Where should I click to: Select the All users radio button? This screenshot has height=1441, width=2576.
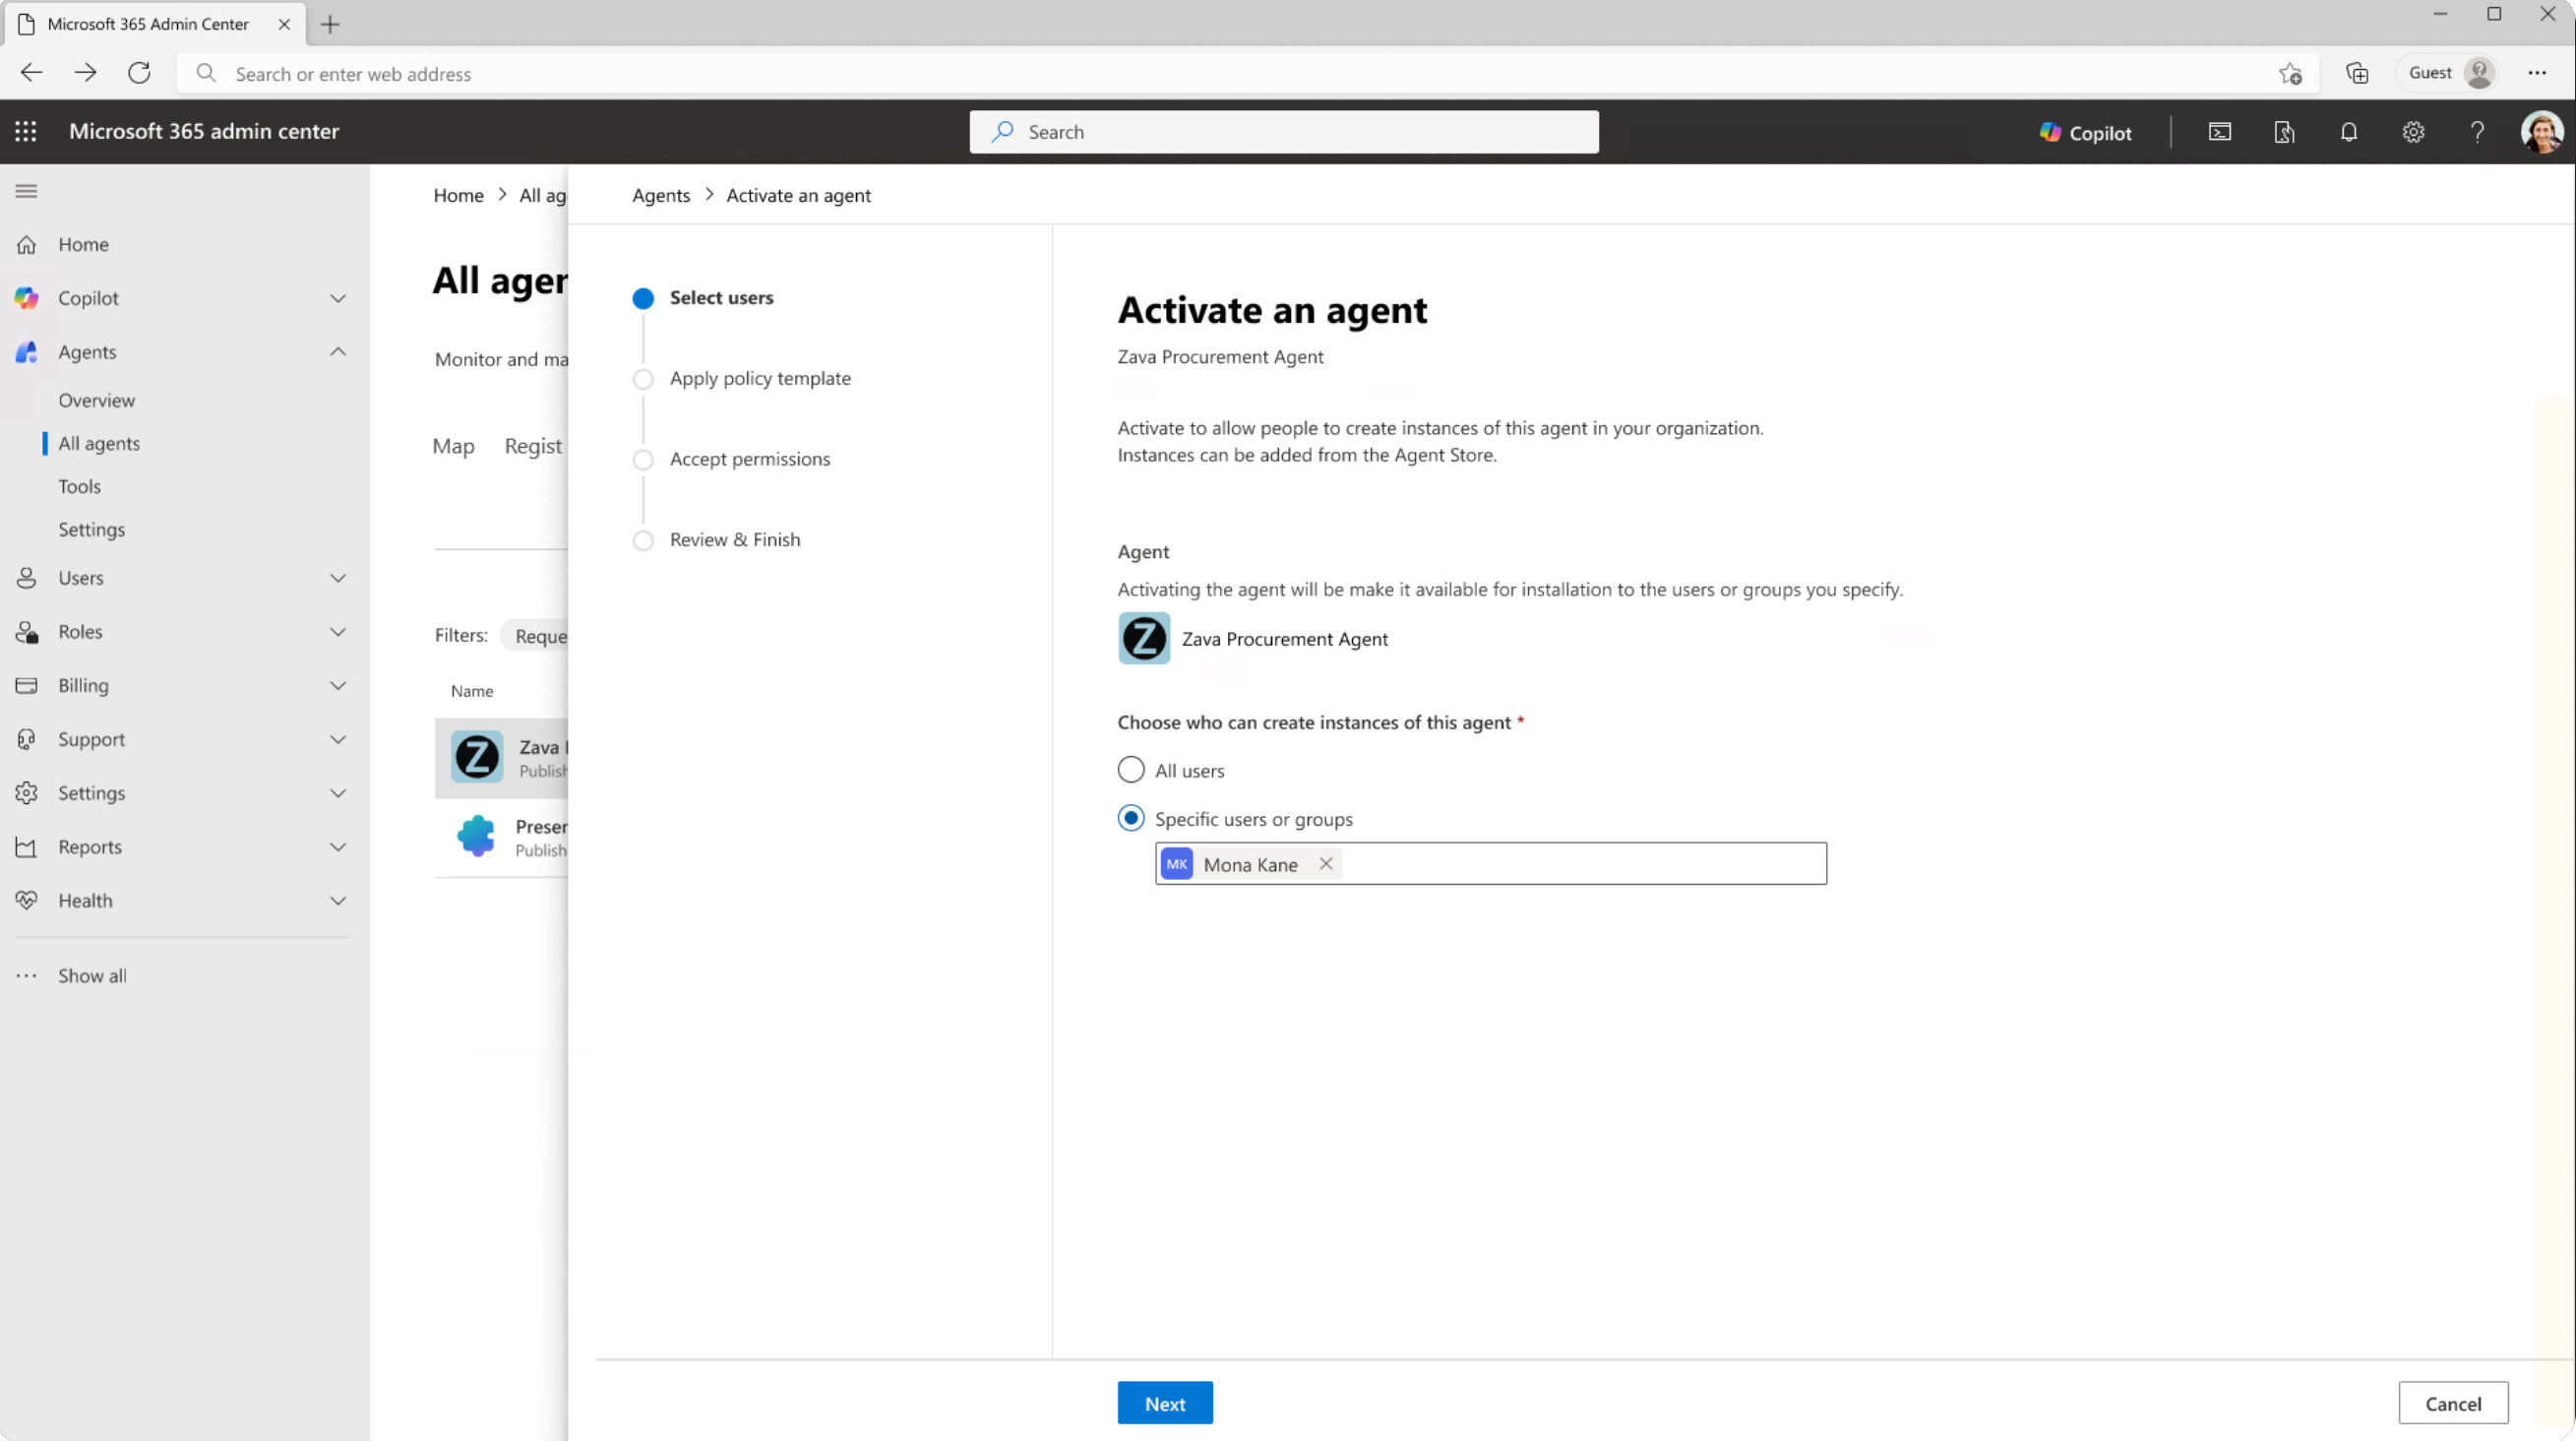point(1131,770)
